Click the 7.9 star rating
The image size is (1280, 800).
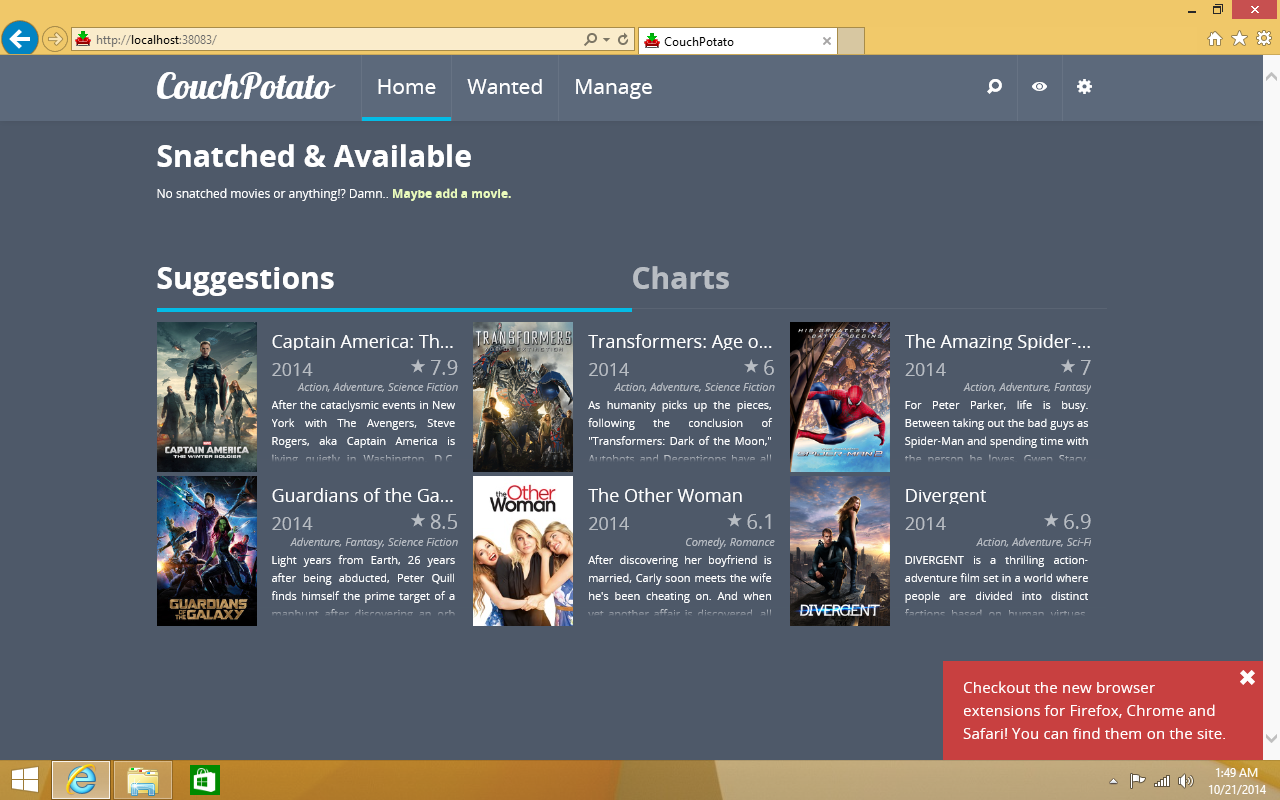tap(434, 367)
